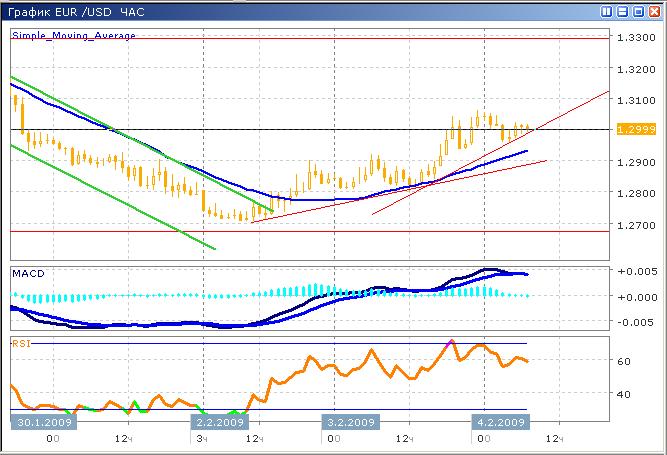Click the -0.005 MACD axis label

pyautogui.click(x=637, y=322)
